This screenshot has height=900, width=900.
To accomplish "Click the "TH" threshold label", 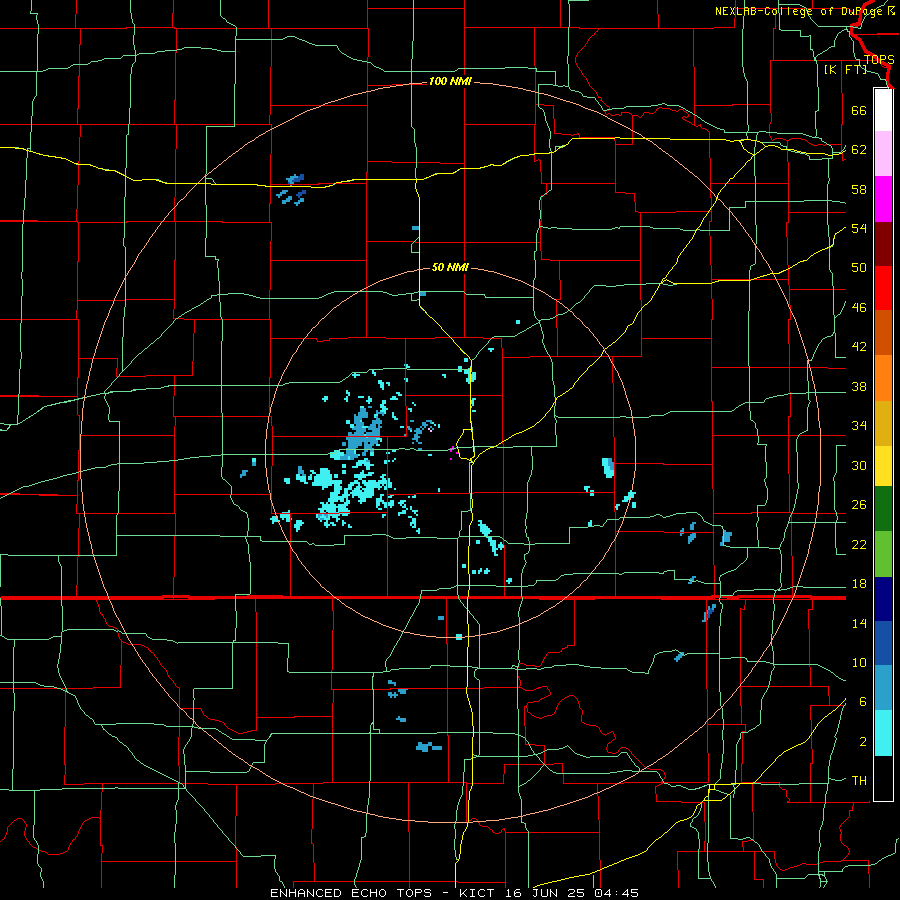I will (859, 781).
